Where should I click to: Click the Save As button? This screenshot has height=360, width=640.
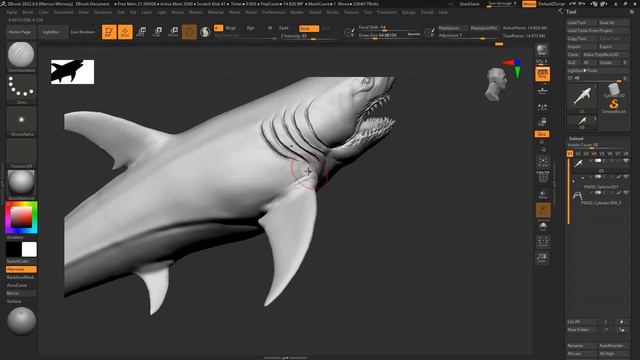613,23
